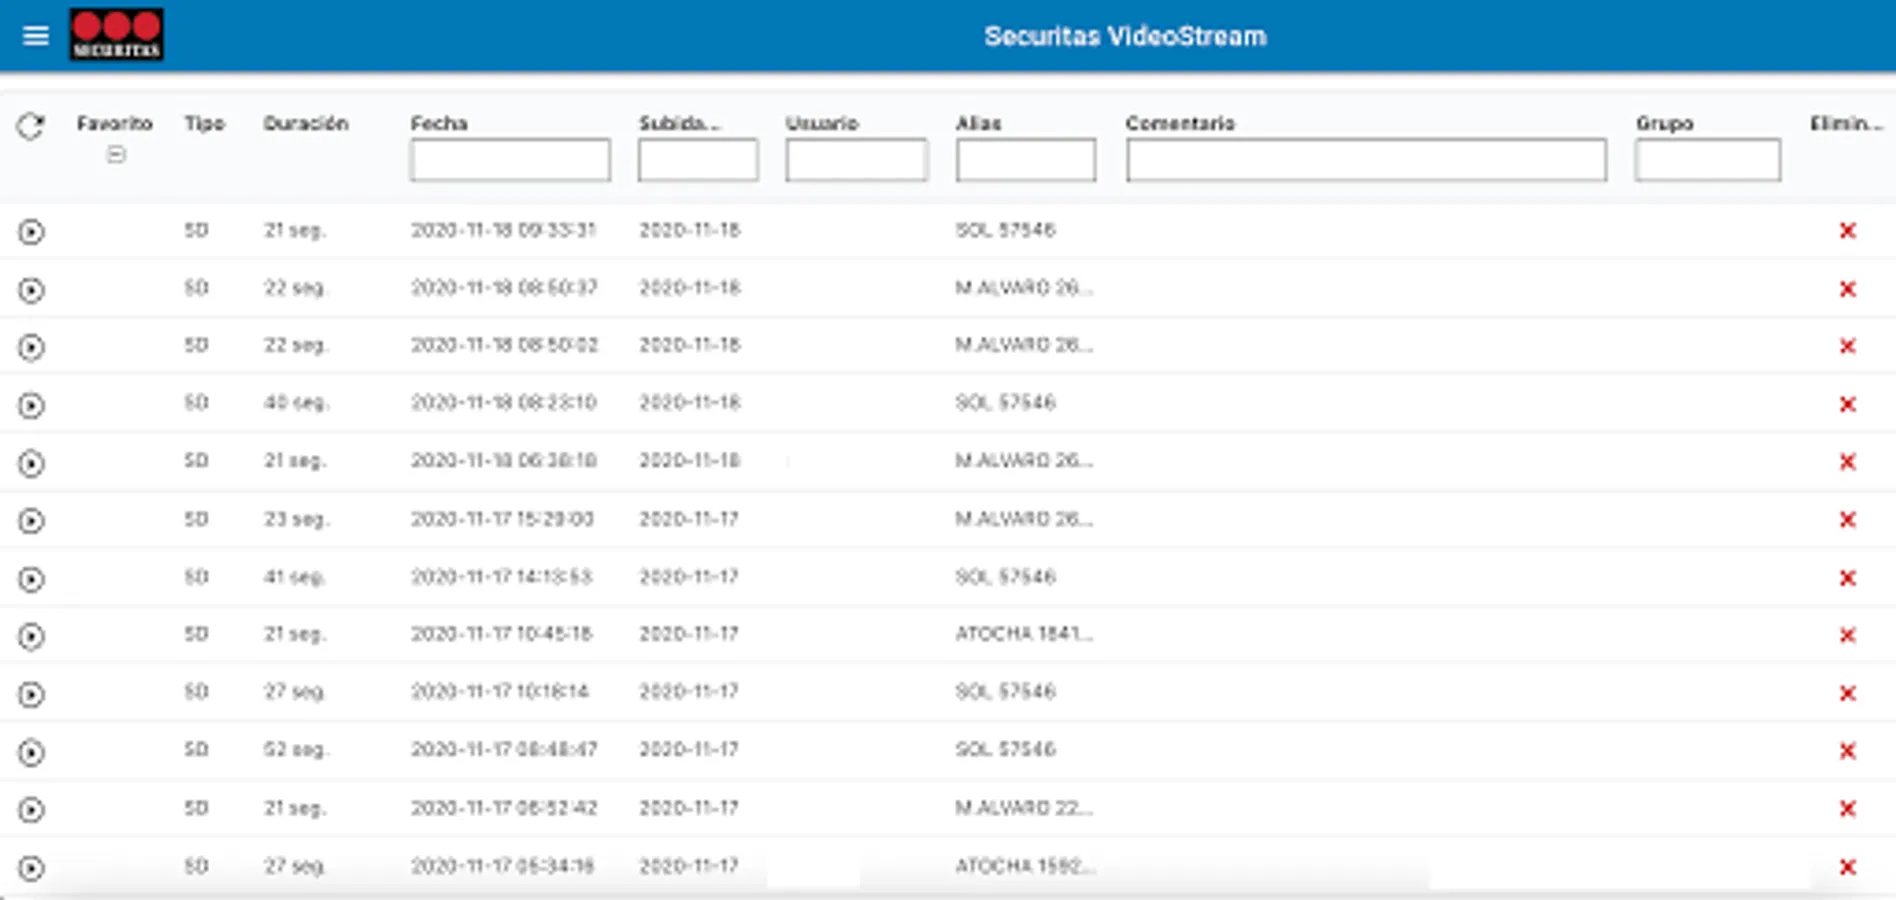Refresh the video recordings list
This screenshot has height=900, width=1896.
(29, 125)
